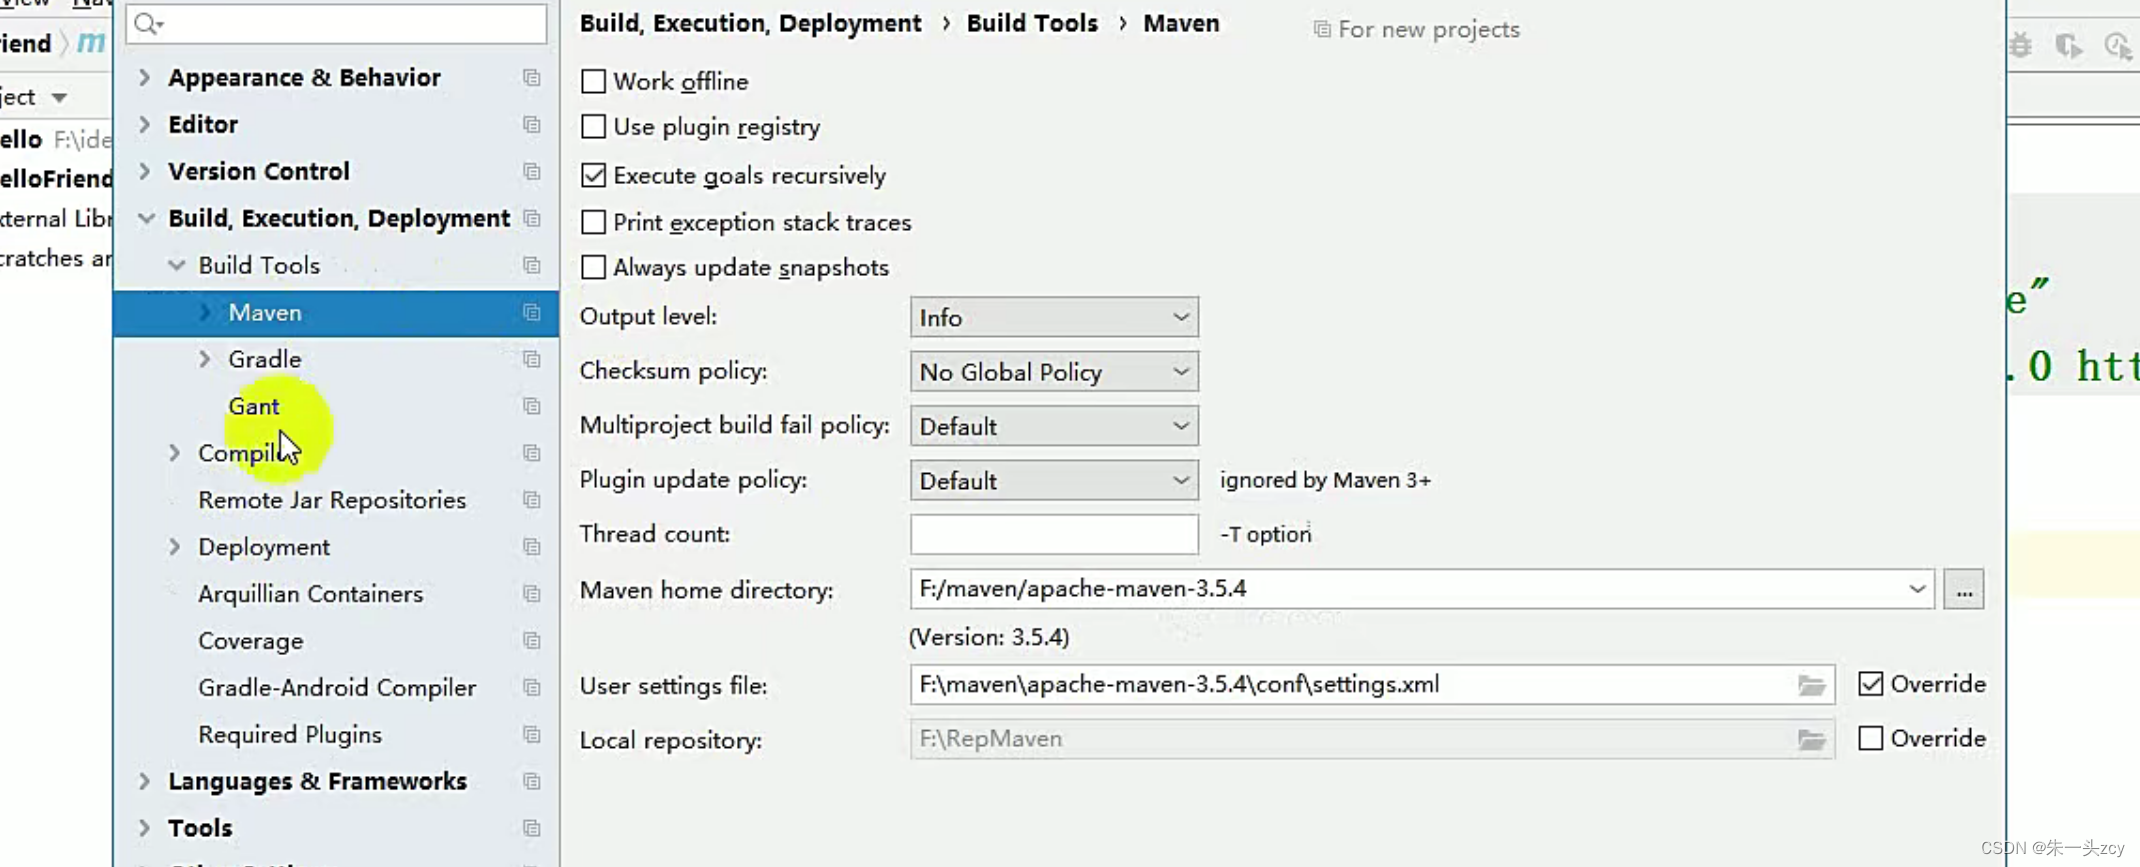The height and width of the screenshot is (867, 2140).
Task: Enable the Work offline checkbox
Action: [x=593, y=81]
